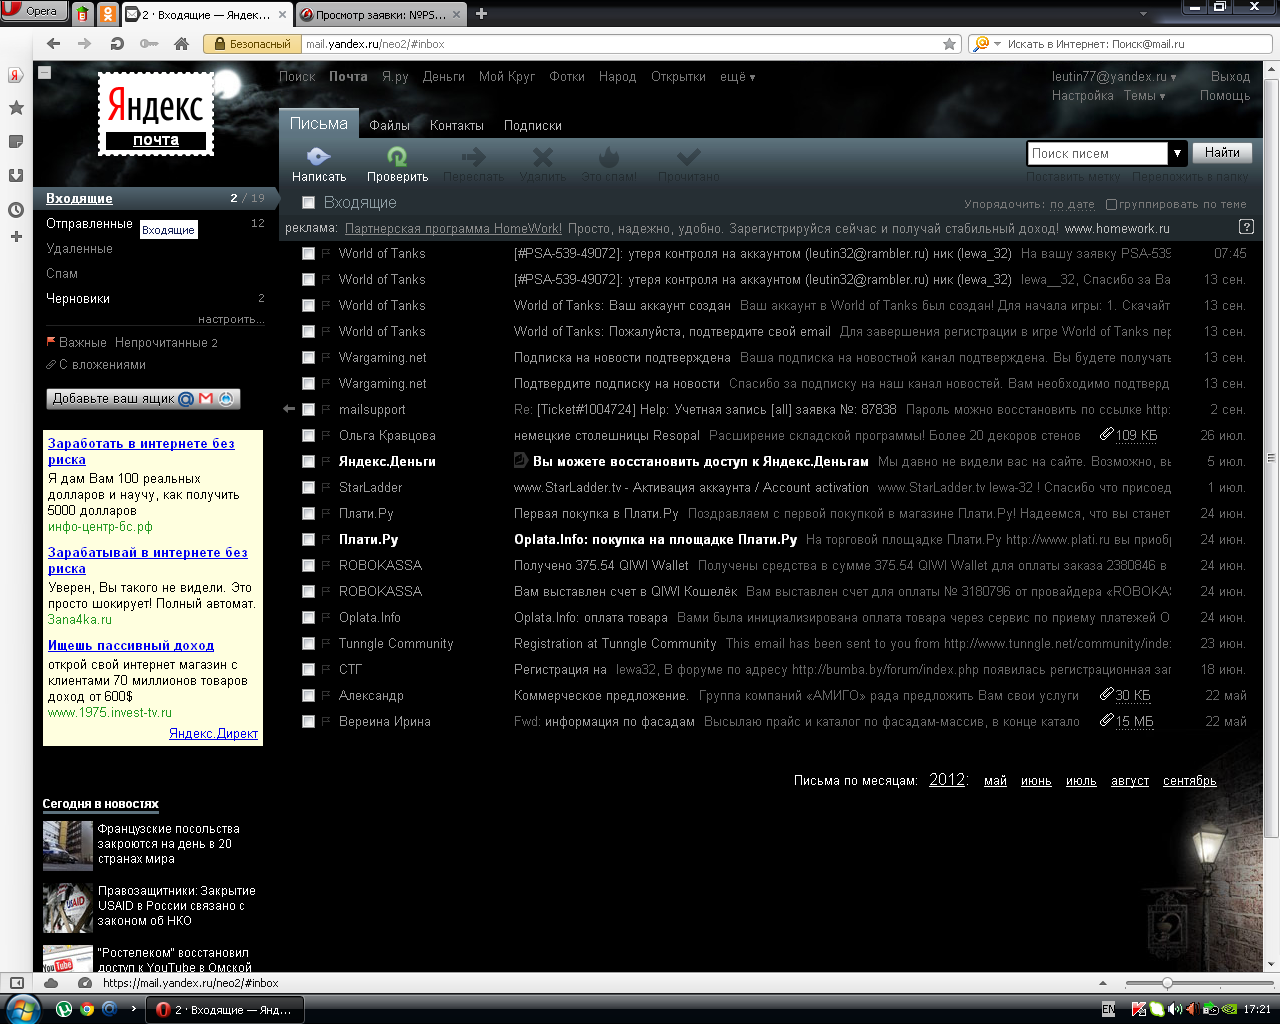The image size is (1280, 1024).
Task: Click the help question mark icon beside ad
Action: 1246,227
